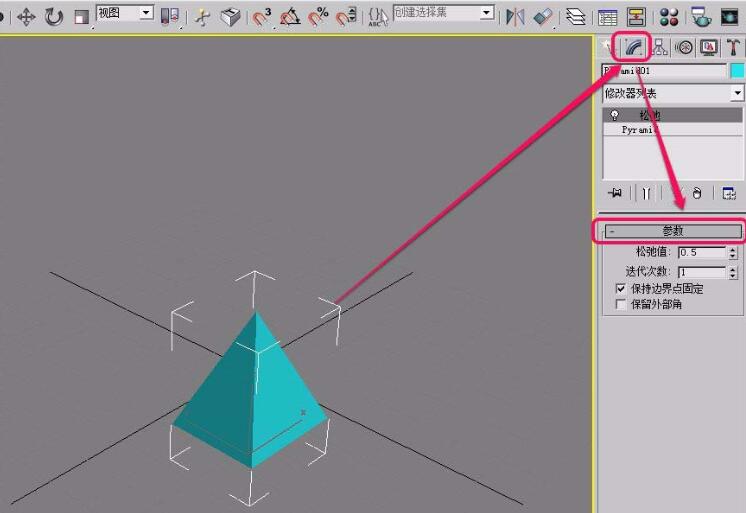Toggle Percent Snap

click(x=318, y=18)
